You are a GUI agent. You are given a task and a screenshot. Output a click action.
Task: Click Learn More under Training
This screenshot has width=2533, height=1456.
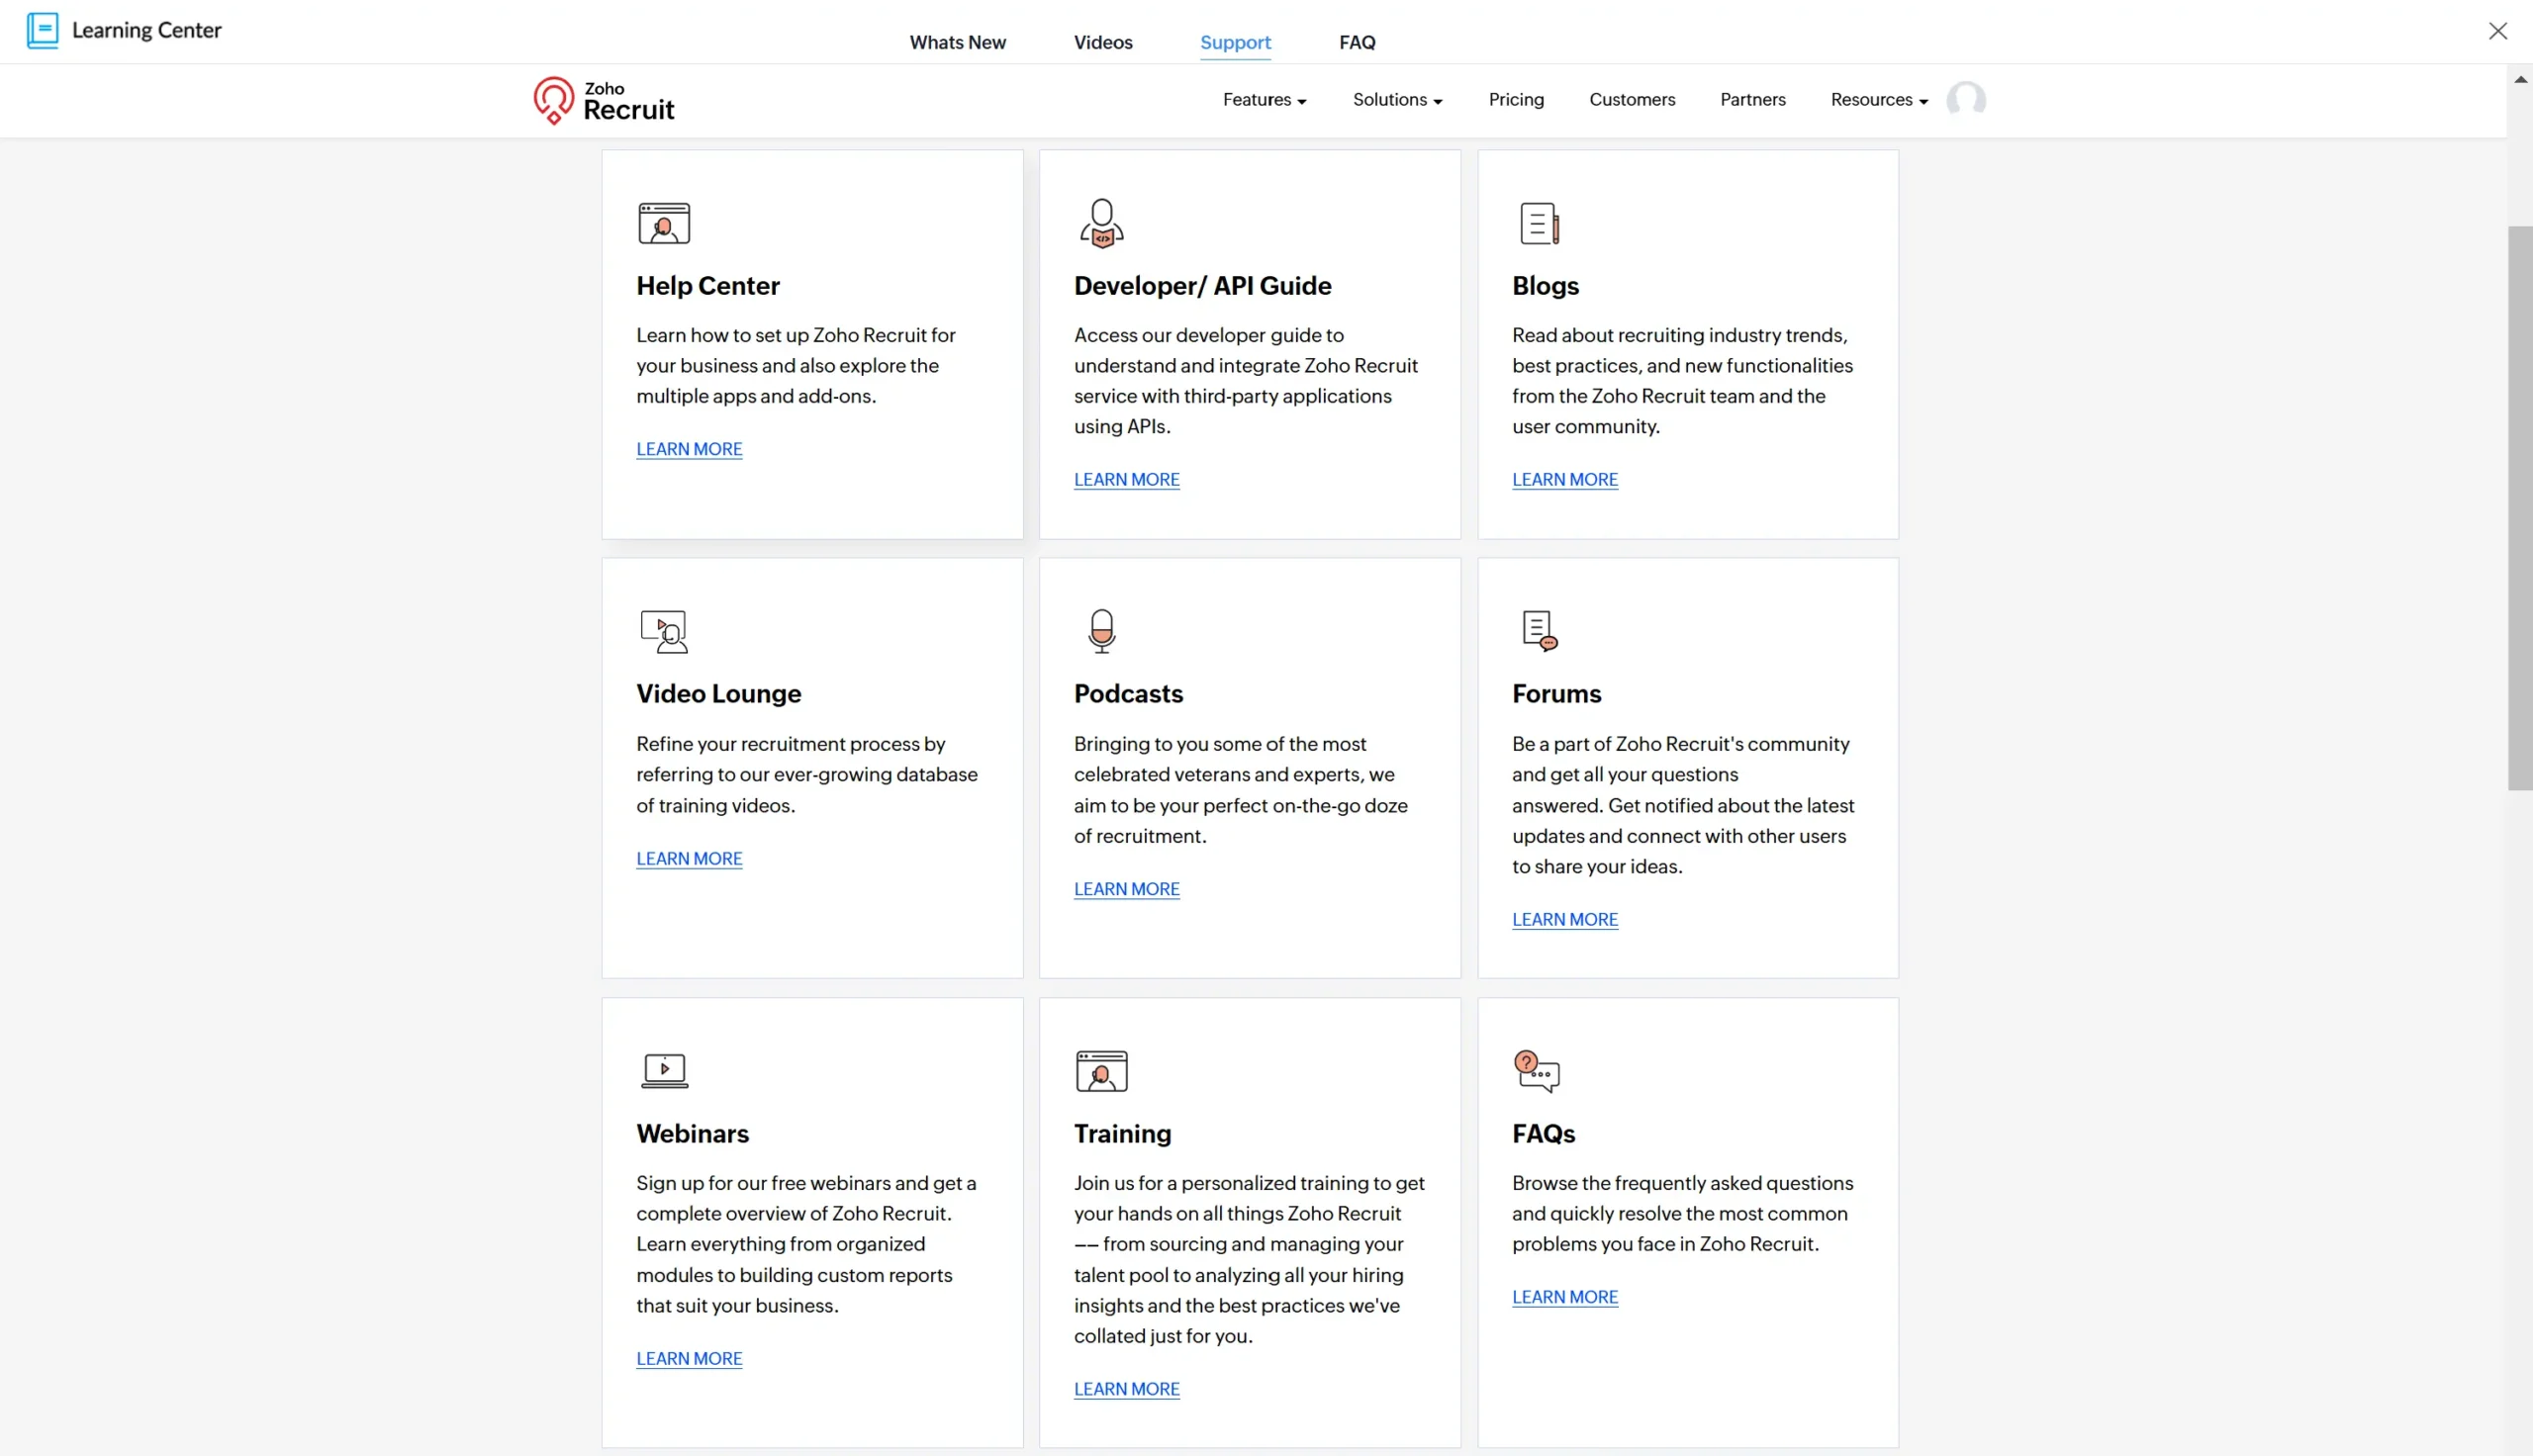[1127, 1388]
